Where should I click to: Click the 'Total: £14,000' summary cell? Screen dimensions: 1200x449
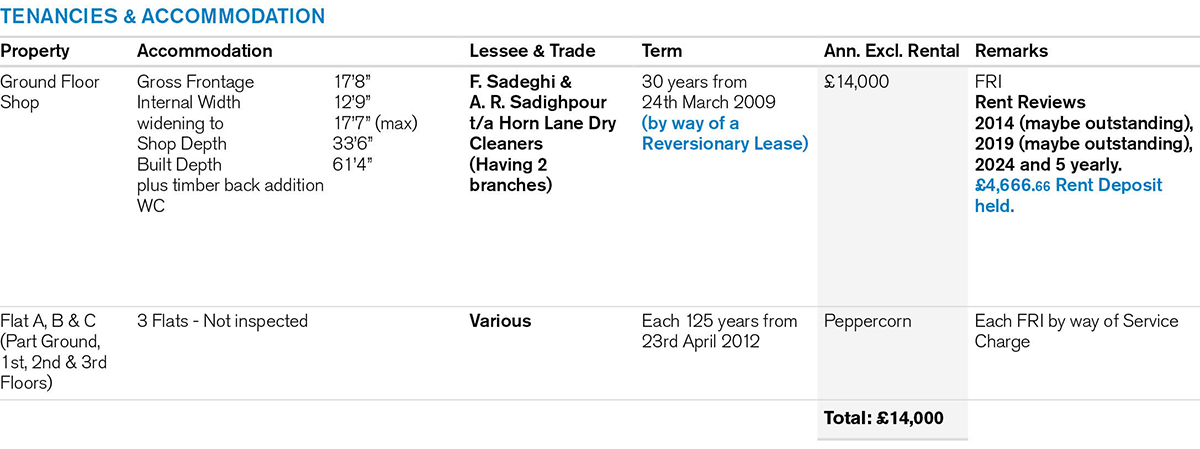(883, 418)
